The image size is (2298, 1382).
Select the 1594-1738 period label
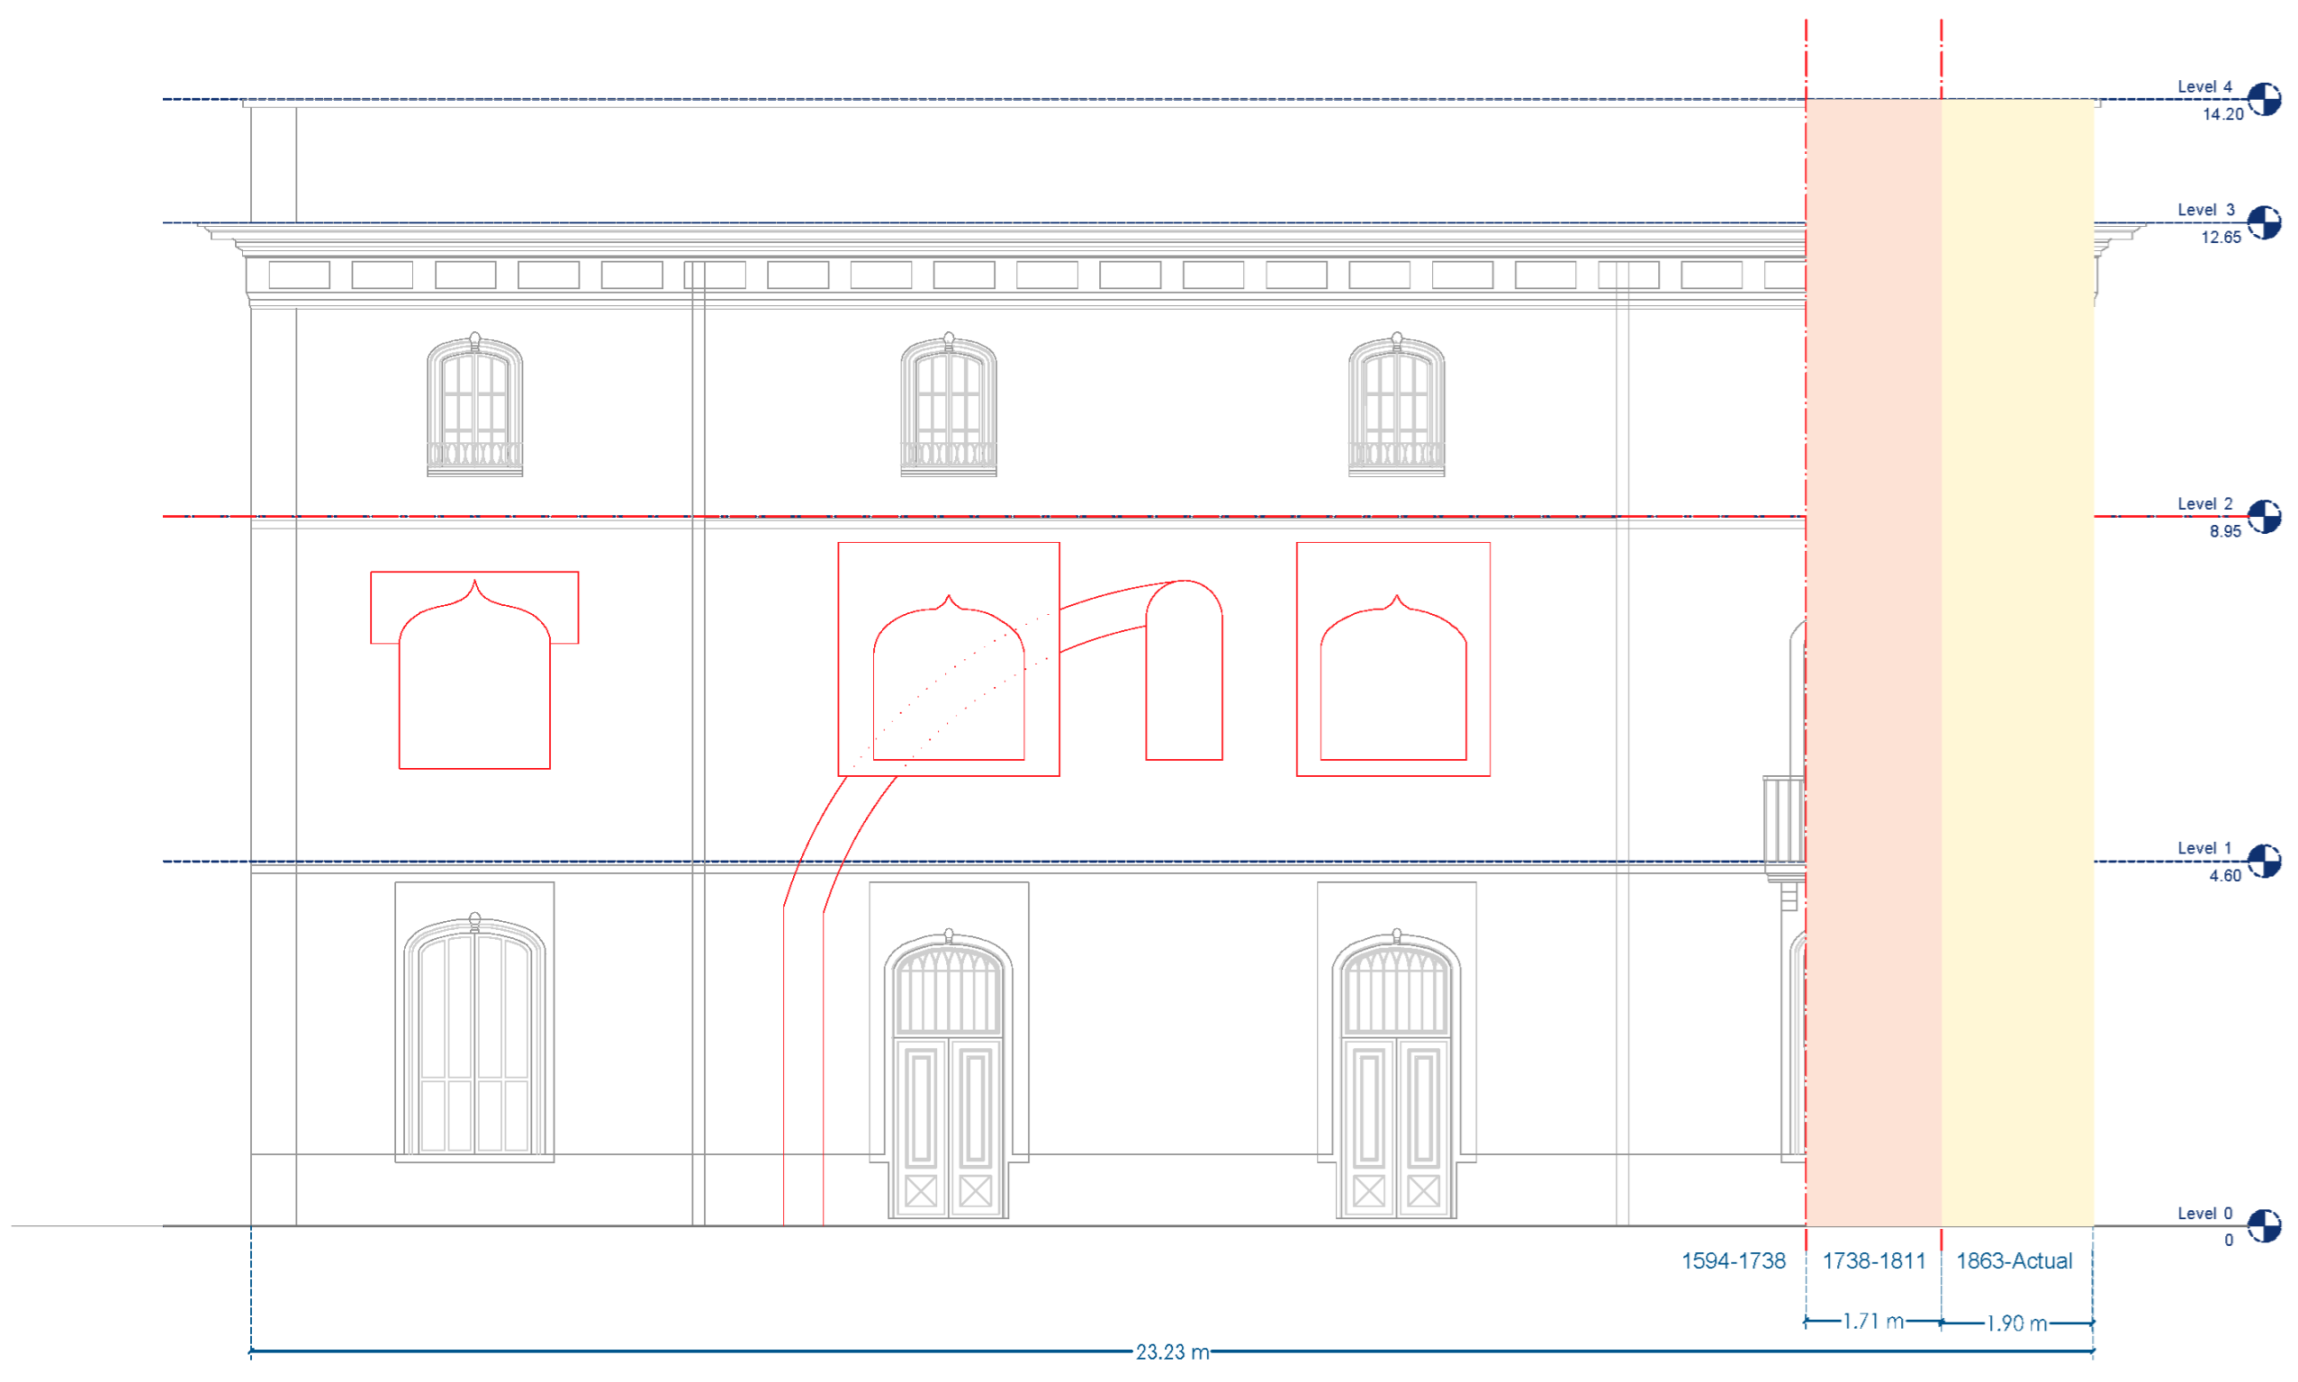click(x=1733, y=1261)
